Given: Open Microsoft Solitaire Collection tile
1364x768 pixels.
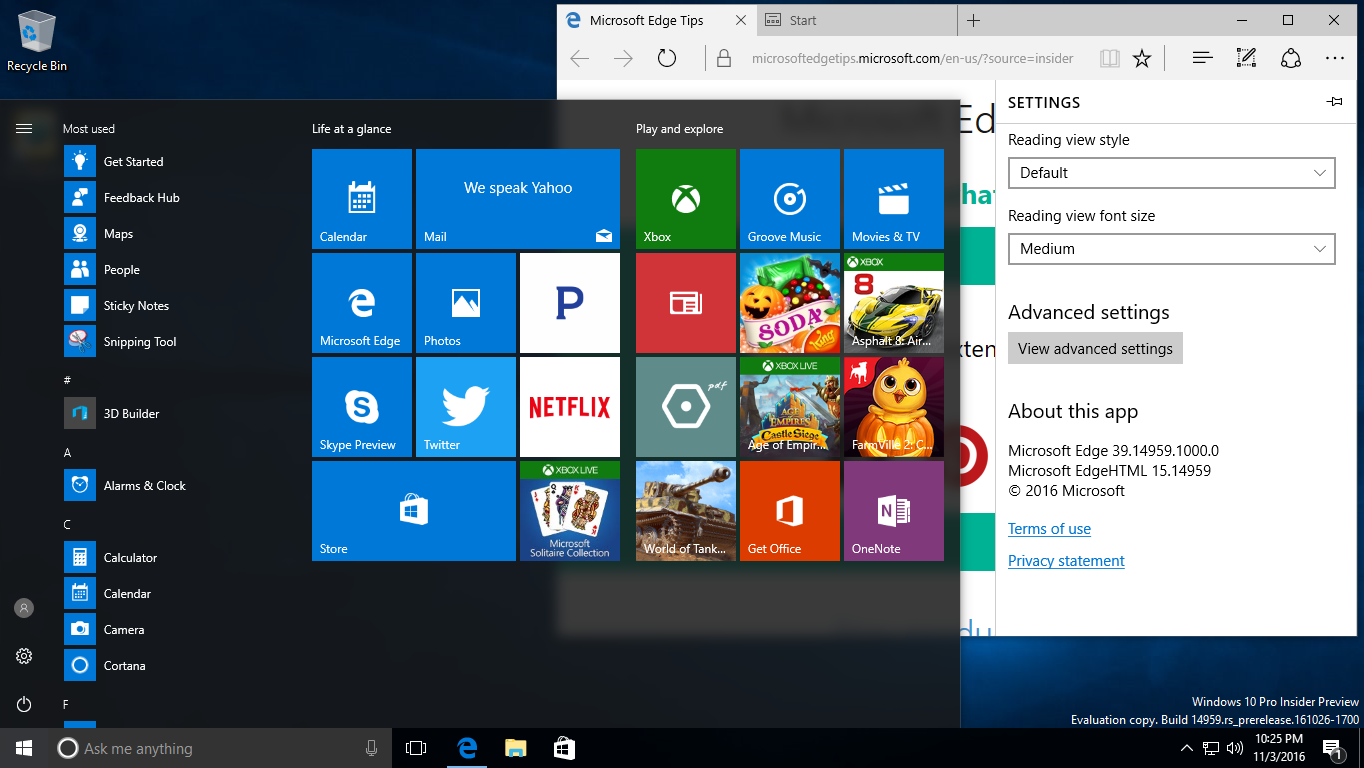Looking at the screenshot, I should point(570,511).
